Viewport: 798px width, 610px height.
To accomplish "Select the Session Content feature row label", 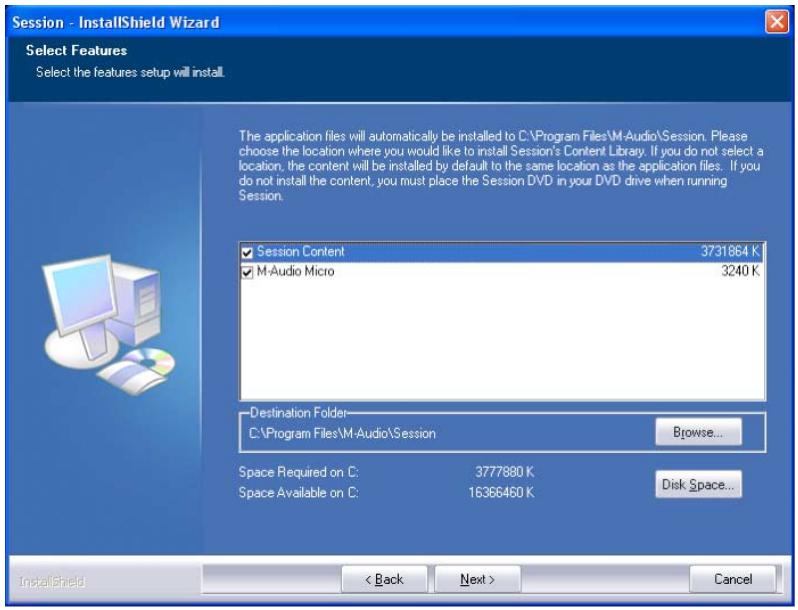I will [x=300, y=251].
